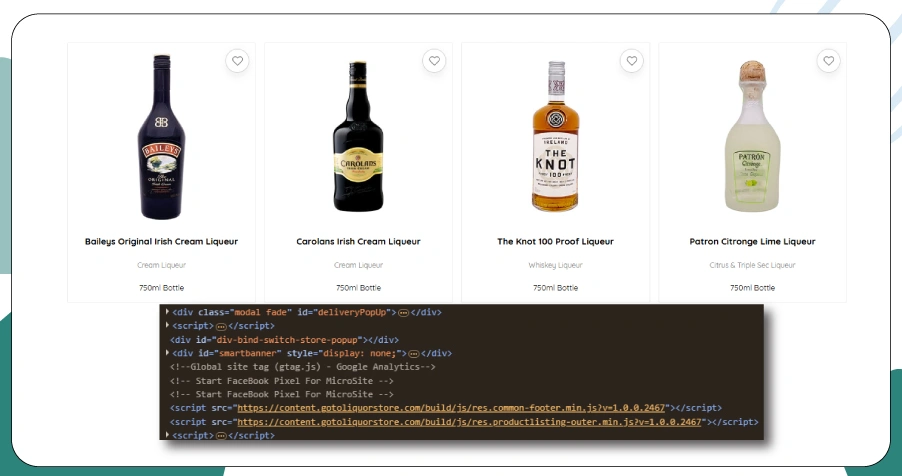
Task: Click the Baileys bottle product image
Action: [161, 137]
